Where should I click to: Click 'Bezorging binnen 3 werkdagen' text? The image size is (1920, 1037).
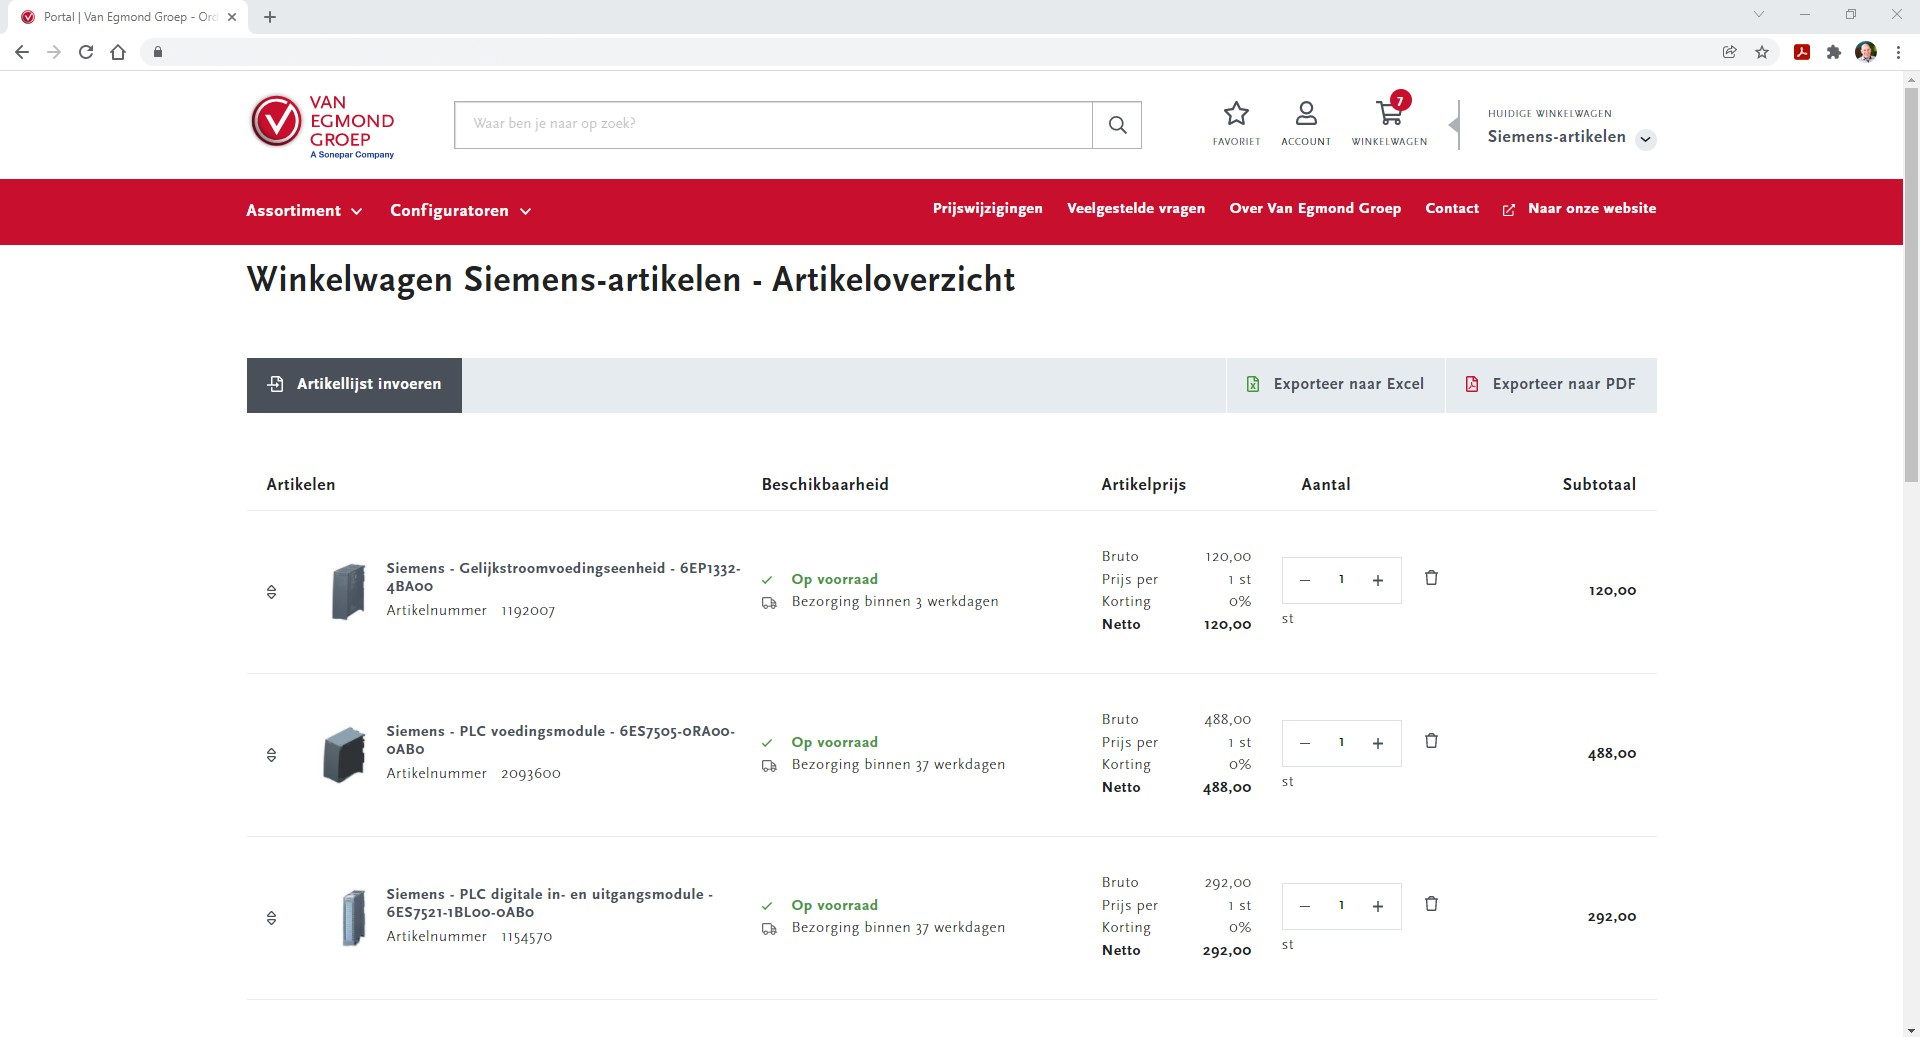point(895,601)
